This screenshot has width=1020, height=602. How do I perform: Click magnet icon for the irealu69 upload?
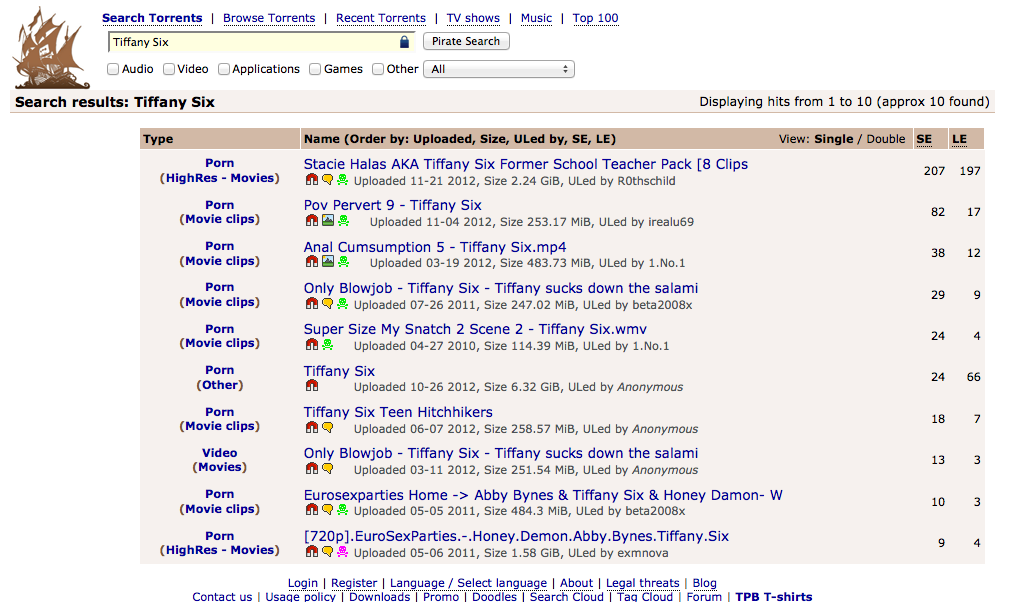click(312, 221)
